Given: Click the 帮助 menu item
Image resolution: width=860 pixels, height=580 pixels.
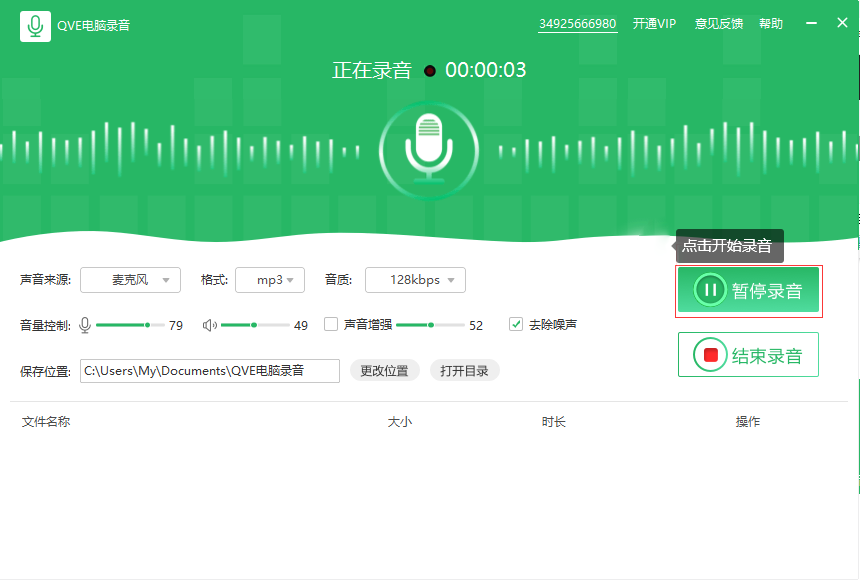Looking at the screenshot, I should [771, 23].
